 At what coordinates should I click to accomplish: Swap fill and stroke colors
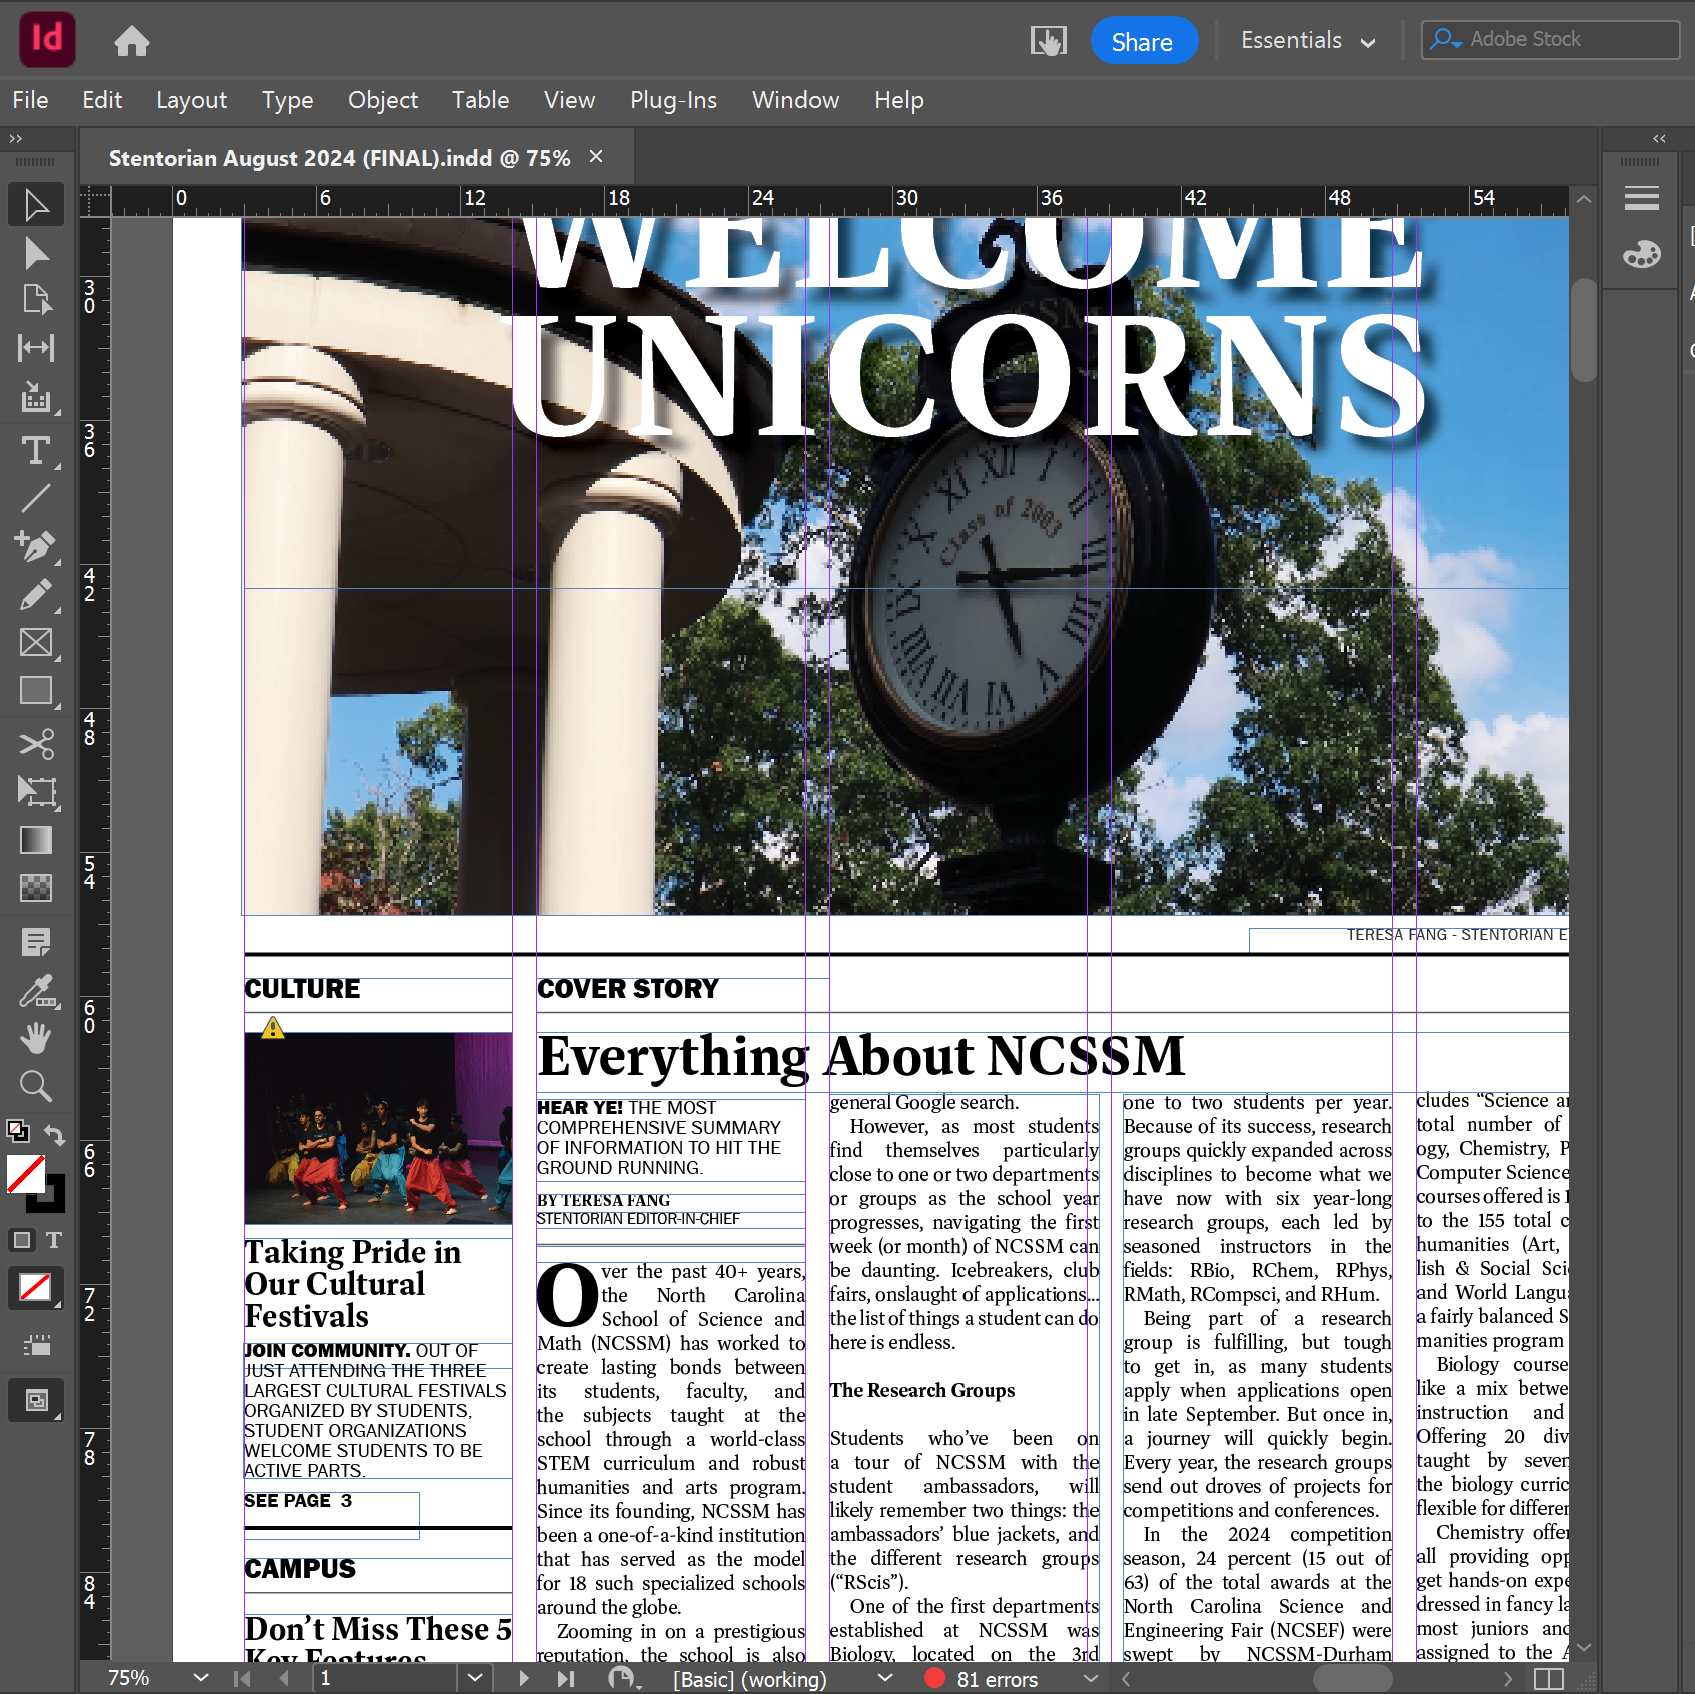[56, 1135]
